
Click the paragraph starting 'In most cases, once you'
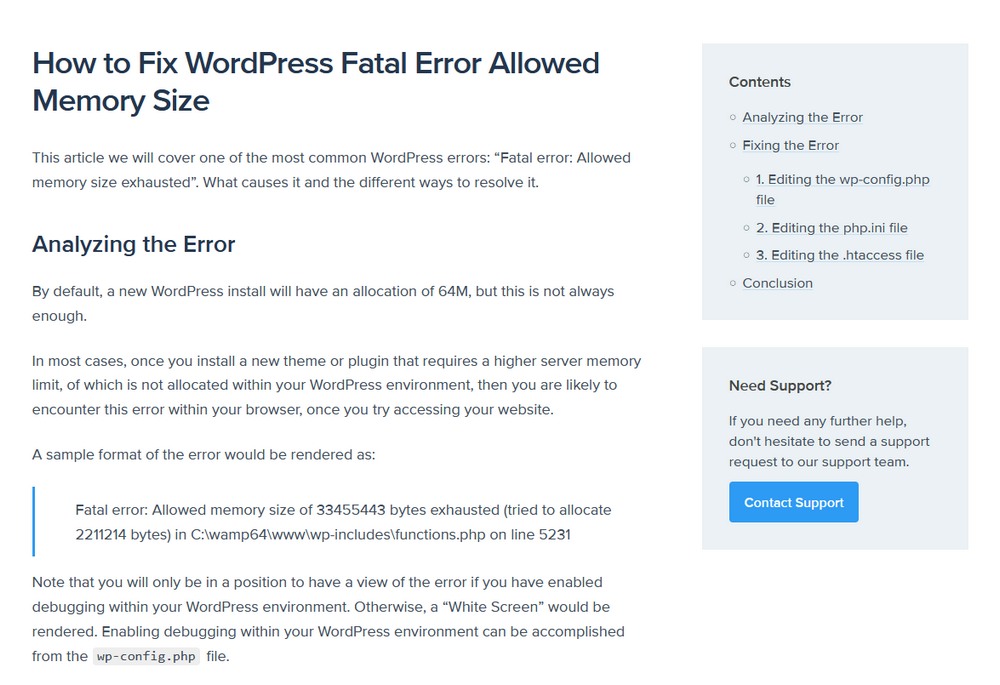pyautogui.click(x=336, y=385)
